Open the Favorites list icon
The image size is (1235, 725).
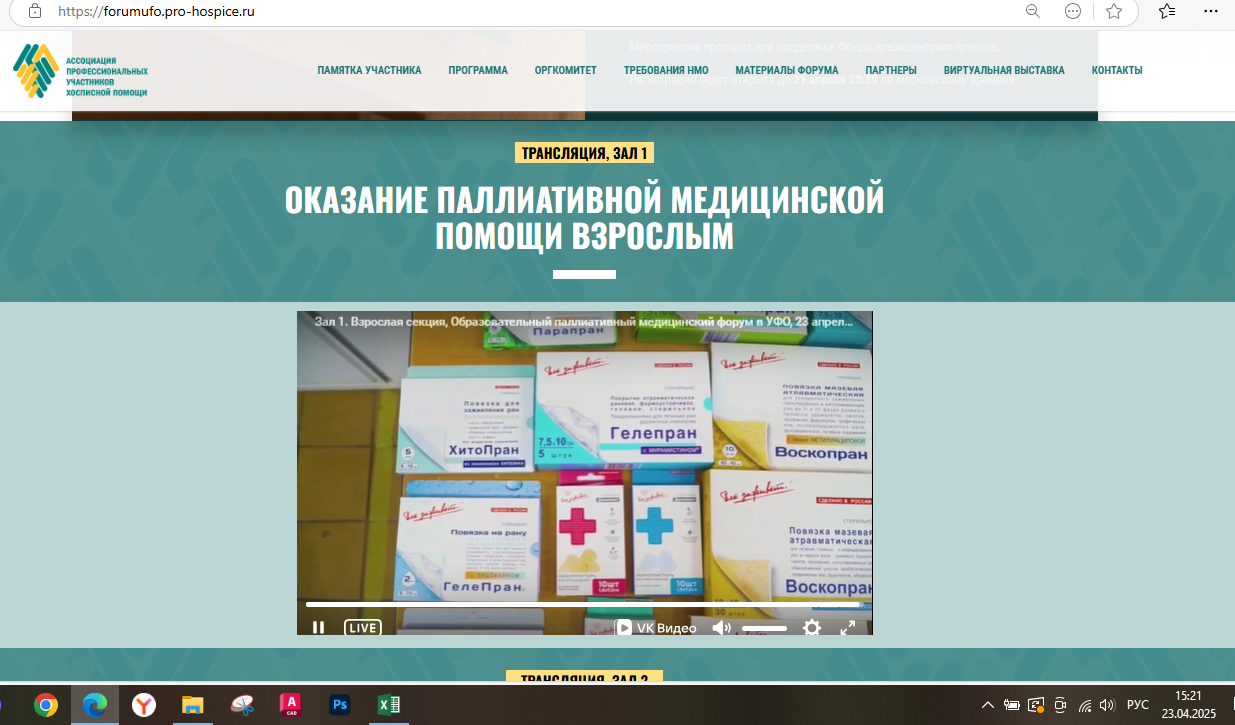1166,11
